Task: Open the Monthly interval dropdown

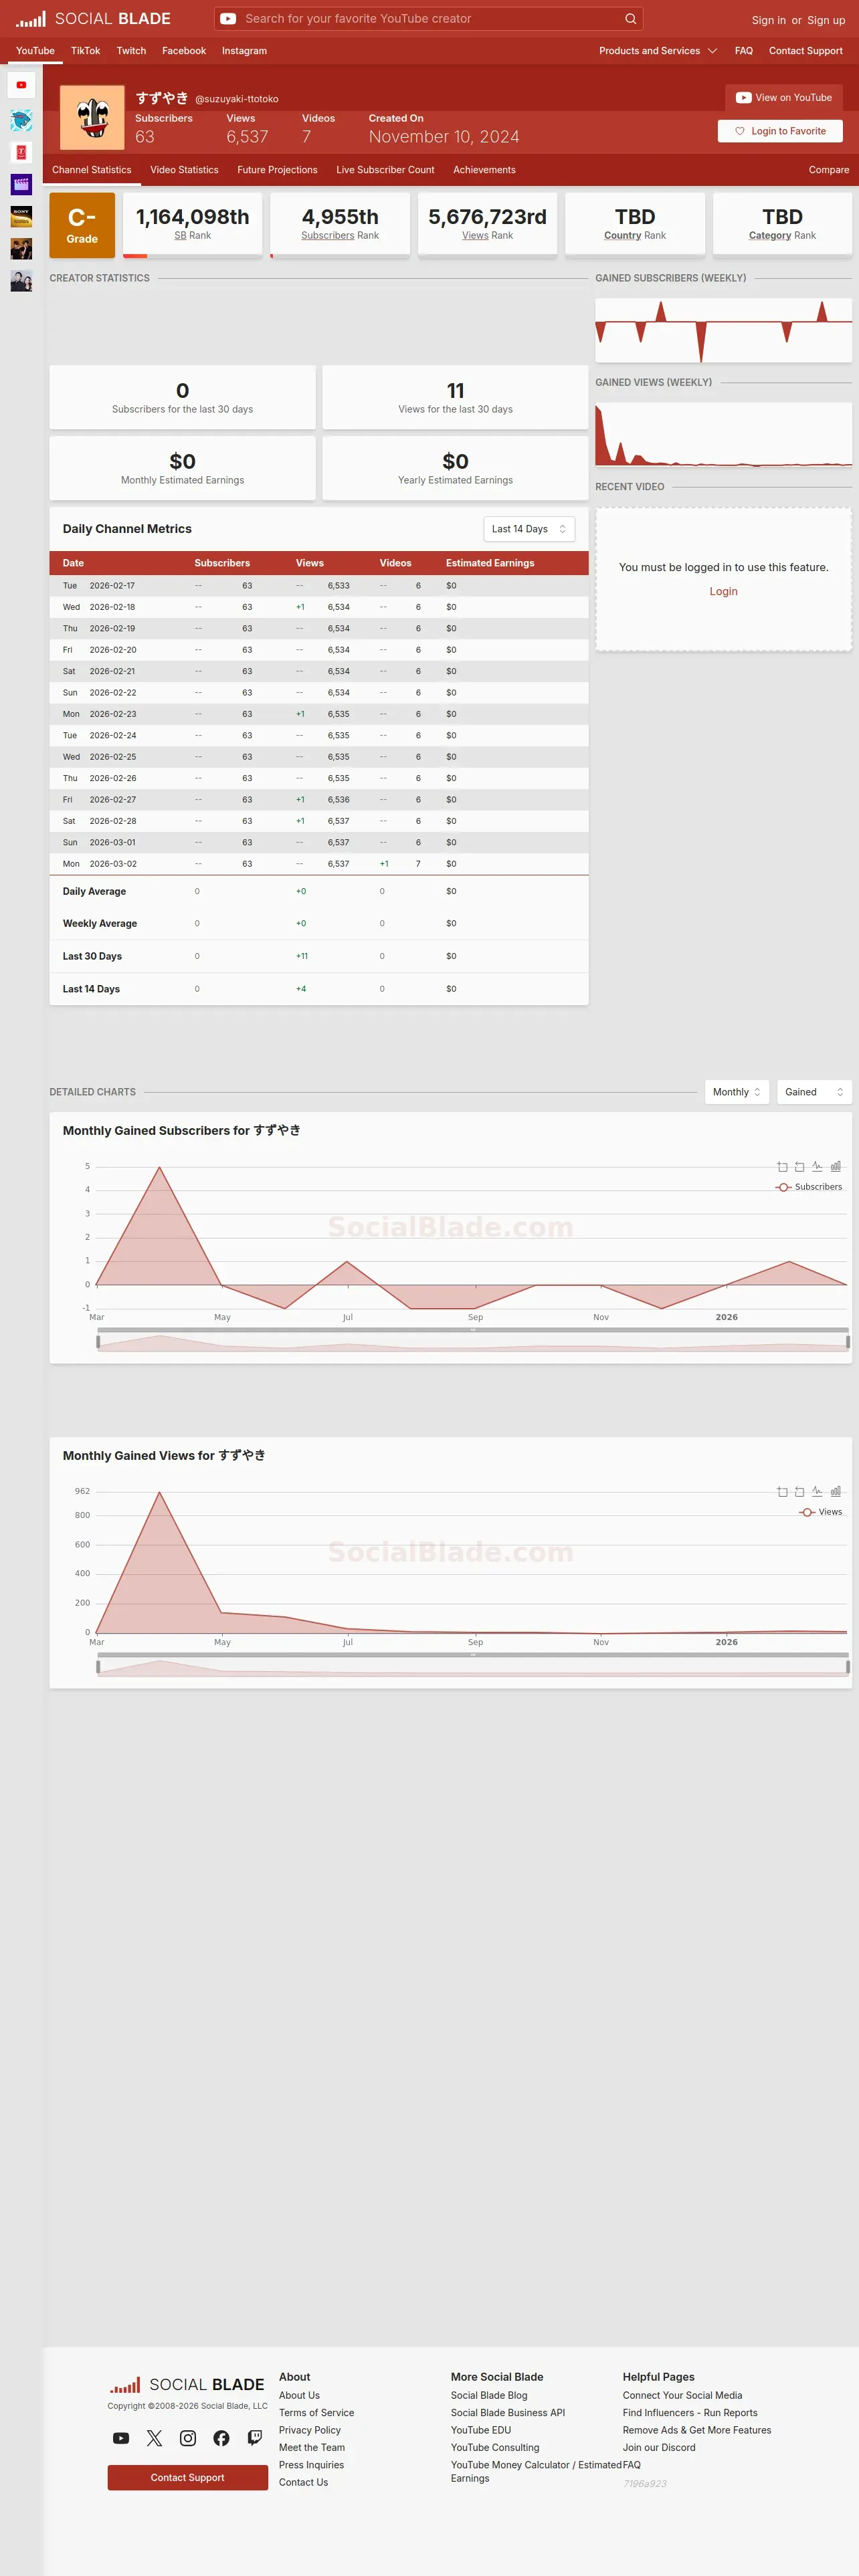Action: (x=736, y=1092)
